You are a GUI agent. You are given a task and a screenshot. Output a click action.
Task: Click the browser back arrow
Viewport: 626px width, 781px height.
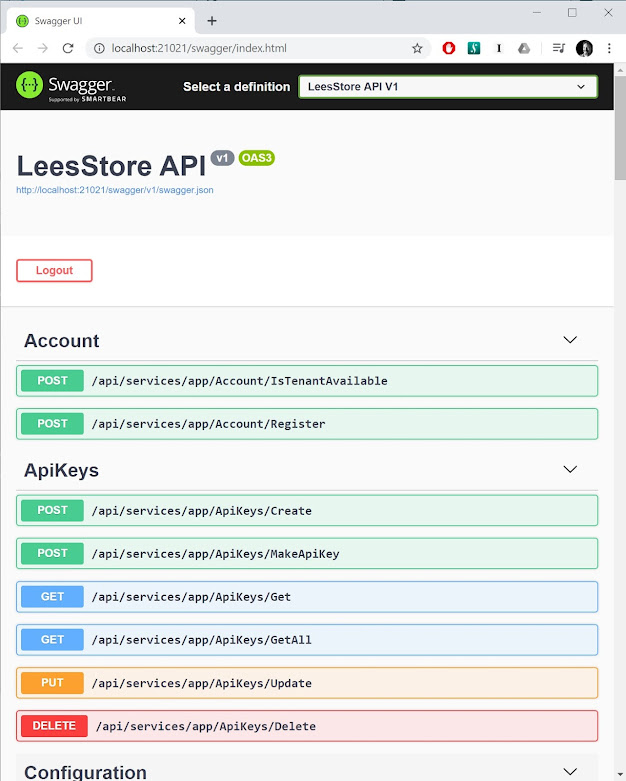pos(18,48)
